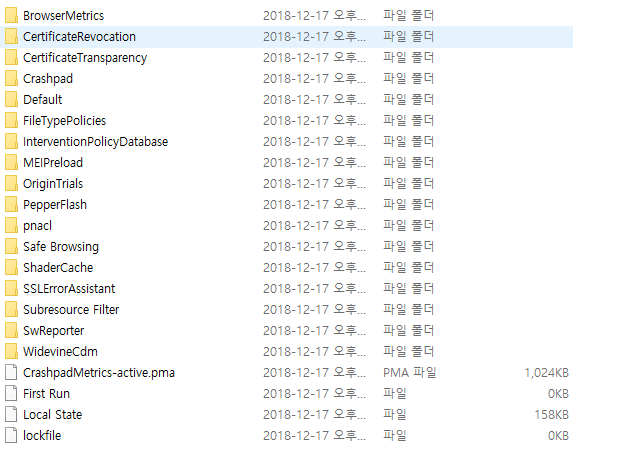Select the Default folder name
This screenshot has height=455, width=644.
(43, 99)
